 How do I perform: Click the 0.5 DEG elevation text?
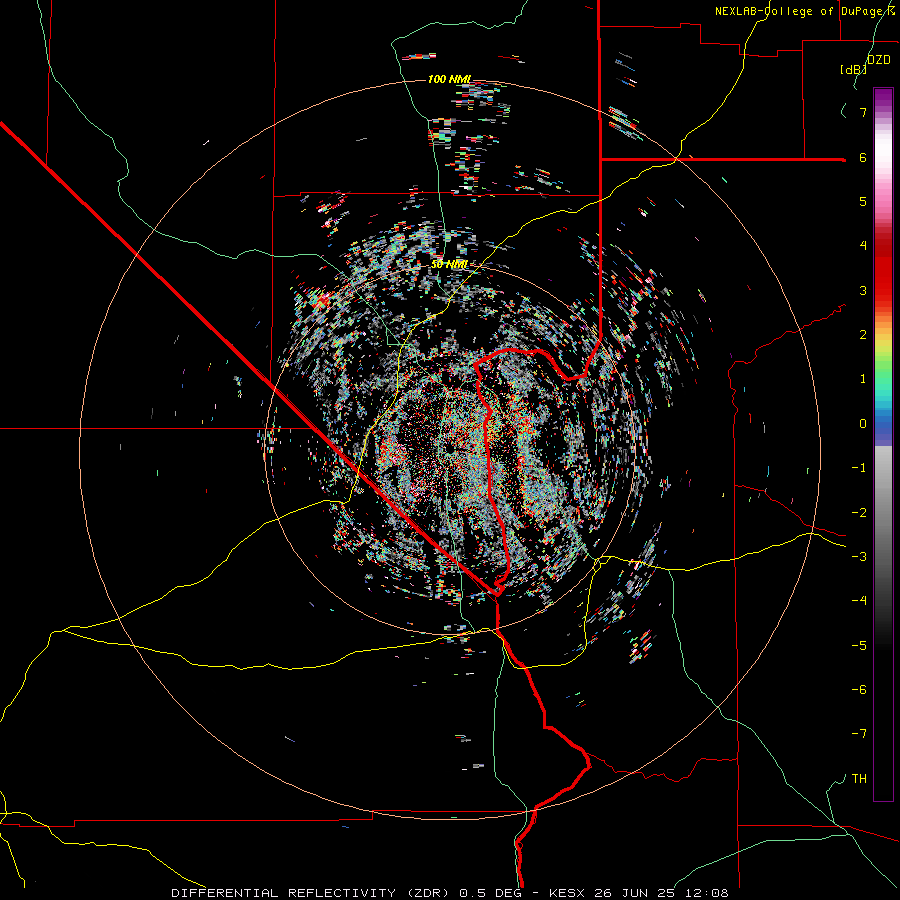[490, 893]
